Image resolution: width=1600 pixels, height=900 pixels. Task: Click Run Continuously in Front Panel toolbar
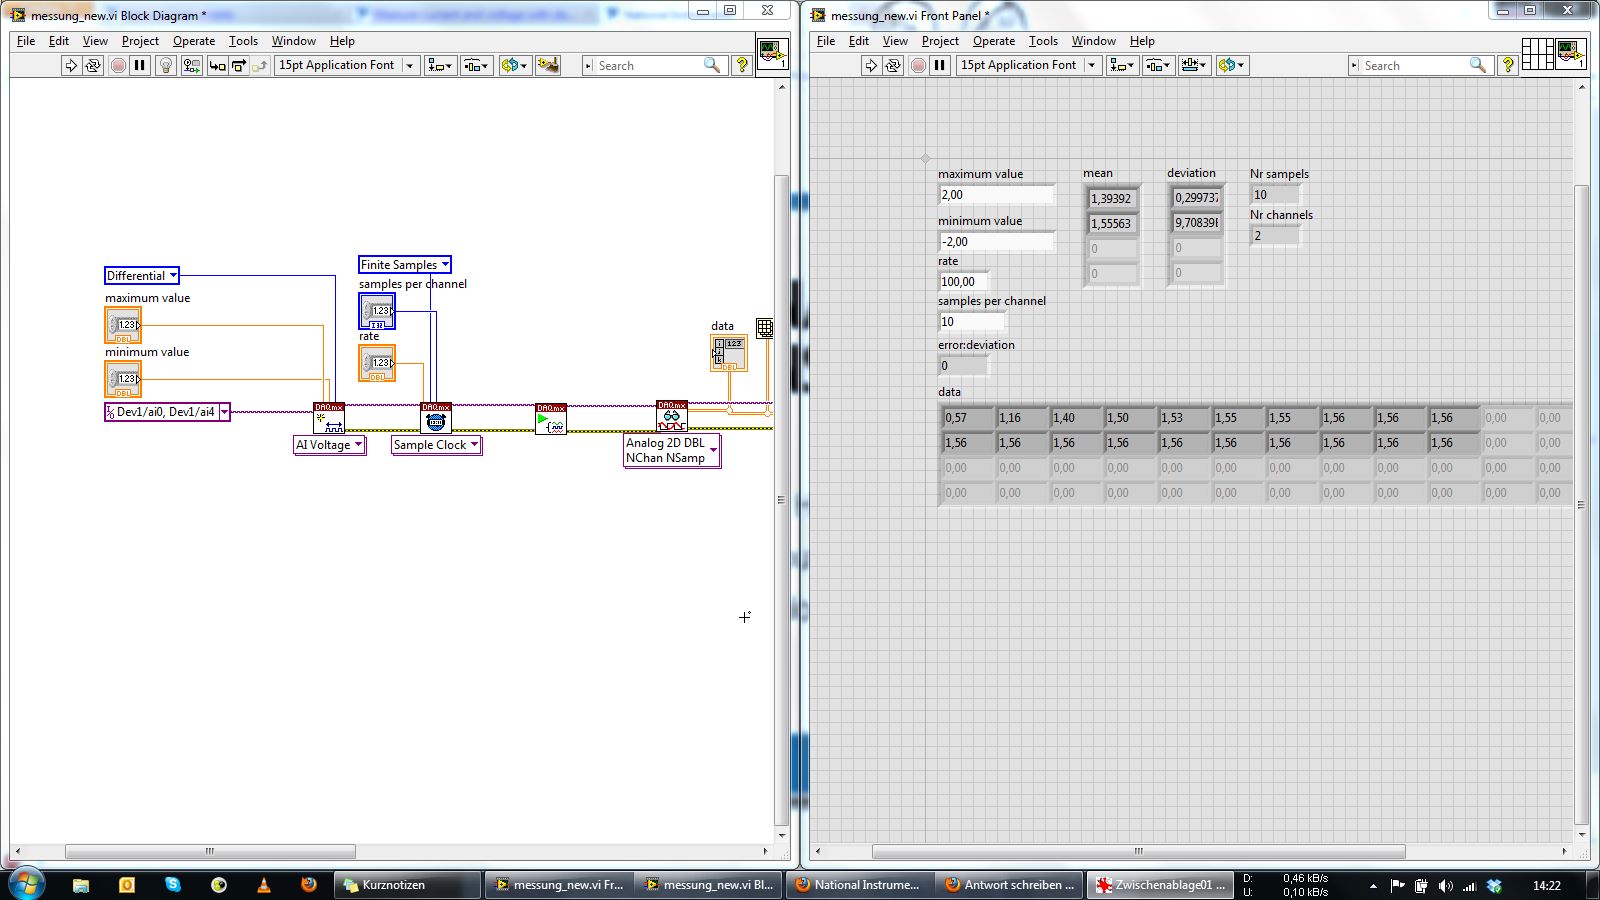point(893,65)
